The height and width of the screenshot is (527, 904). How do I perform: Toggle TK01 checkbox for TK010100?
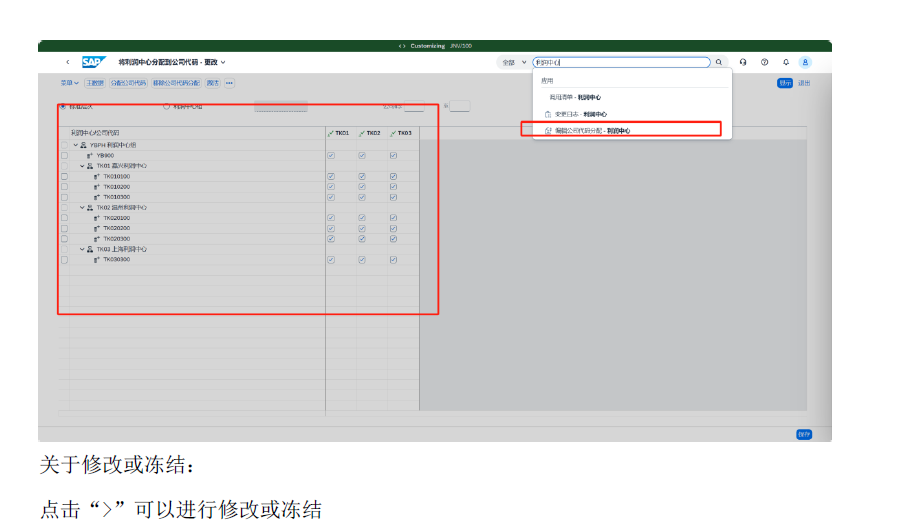click(x=331, y=177)
